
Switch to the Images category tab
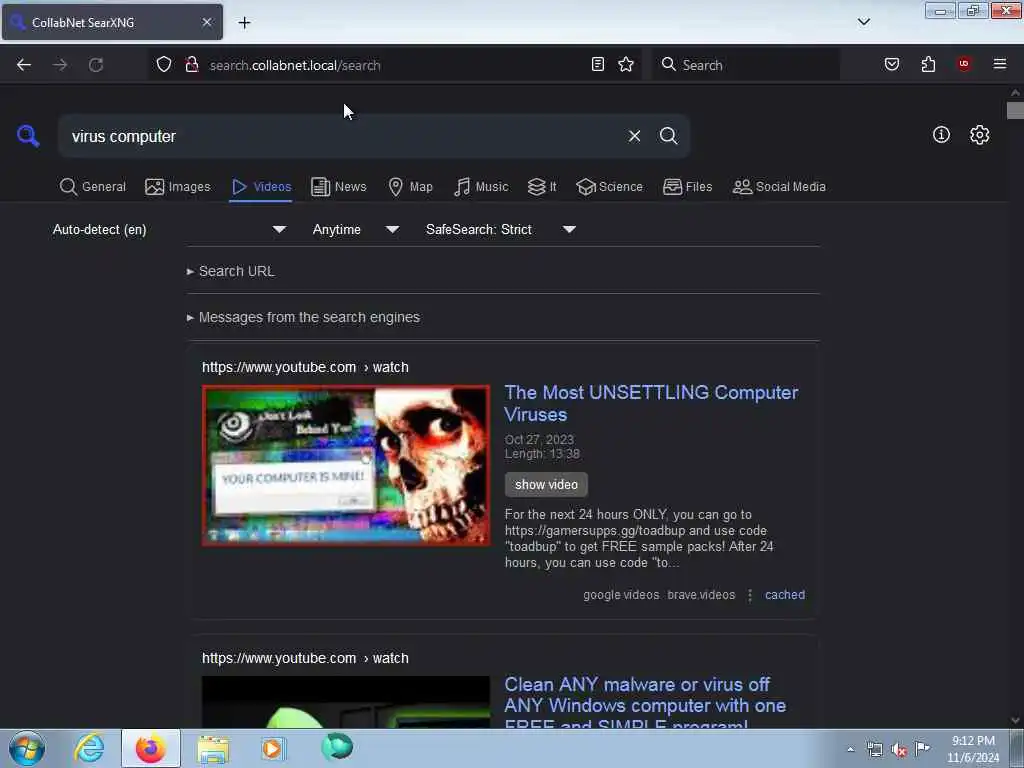tap(178, 187)
